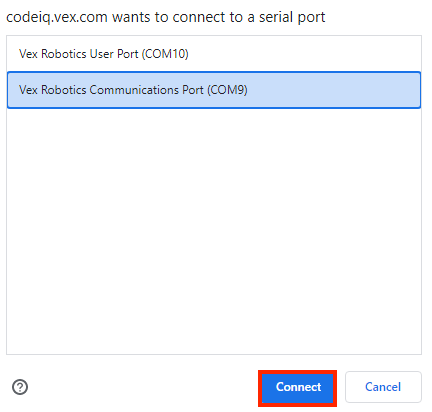Open the help question mark icon
432x412 pixels.
tap(20, 387)
